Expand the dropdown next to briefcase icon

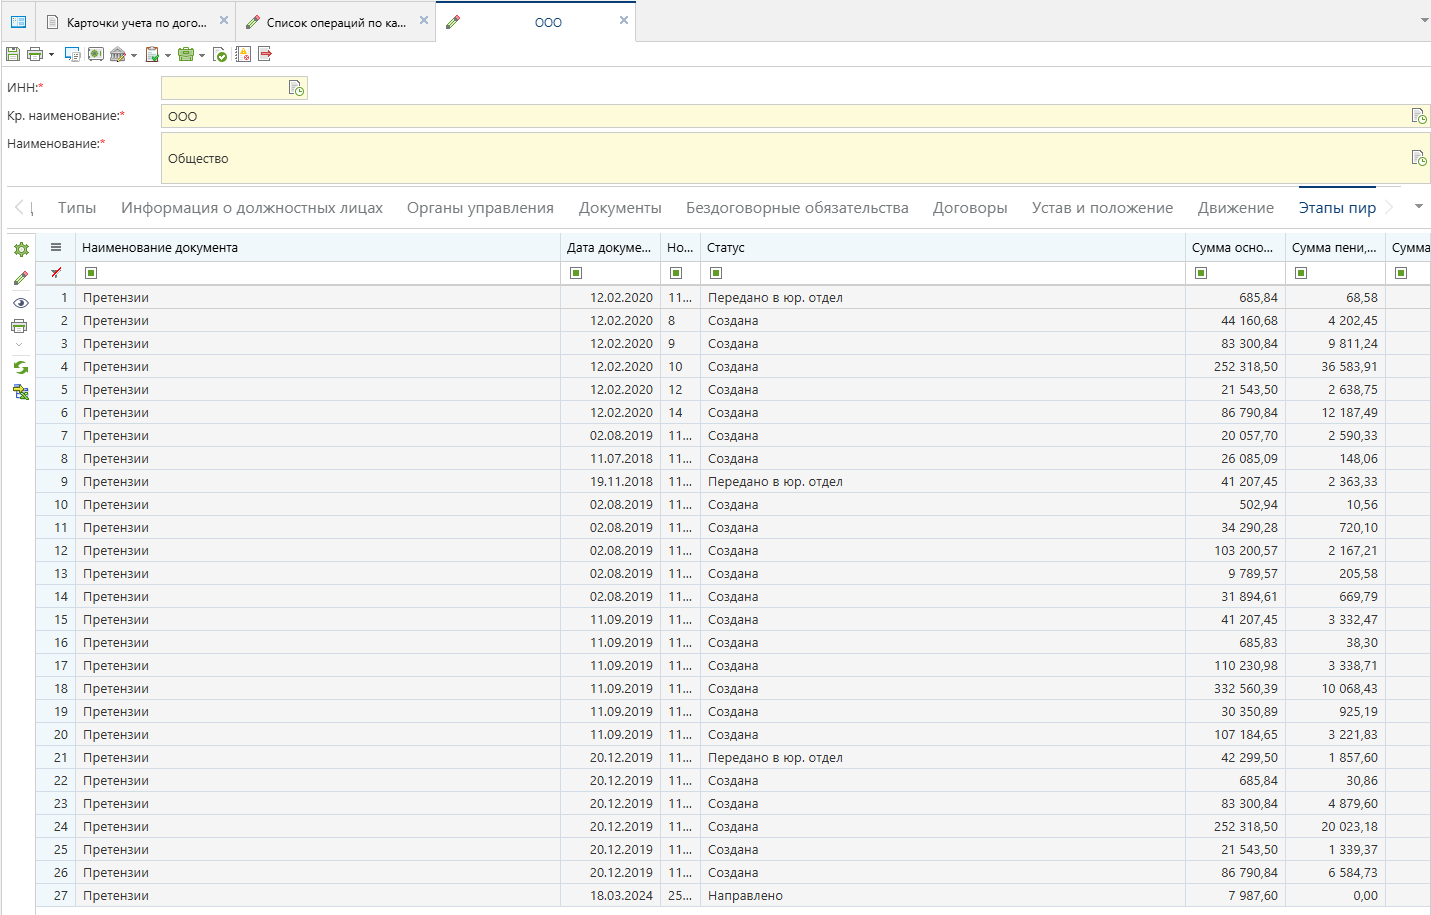[x=201, y=55]
